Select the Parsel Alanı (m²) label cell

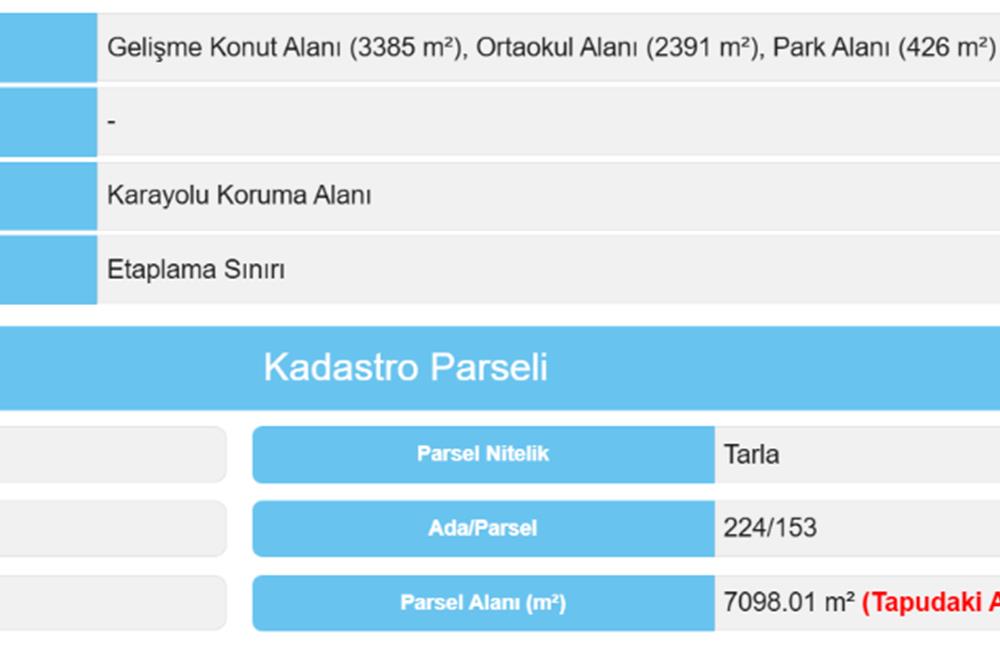click(483, 603)
